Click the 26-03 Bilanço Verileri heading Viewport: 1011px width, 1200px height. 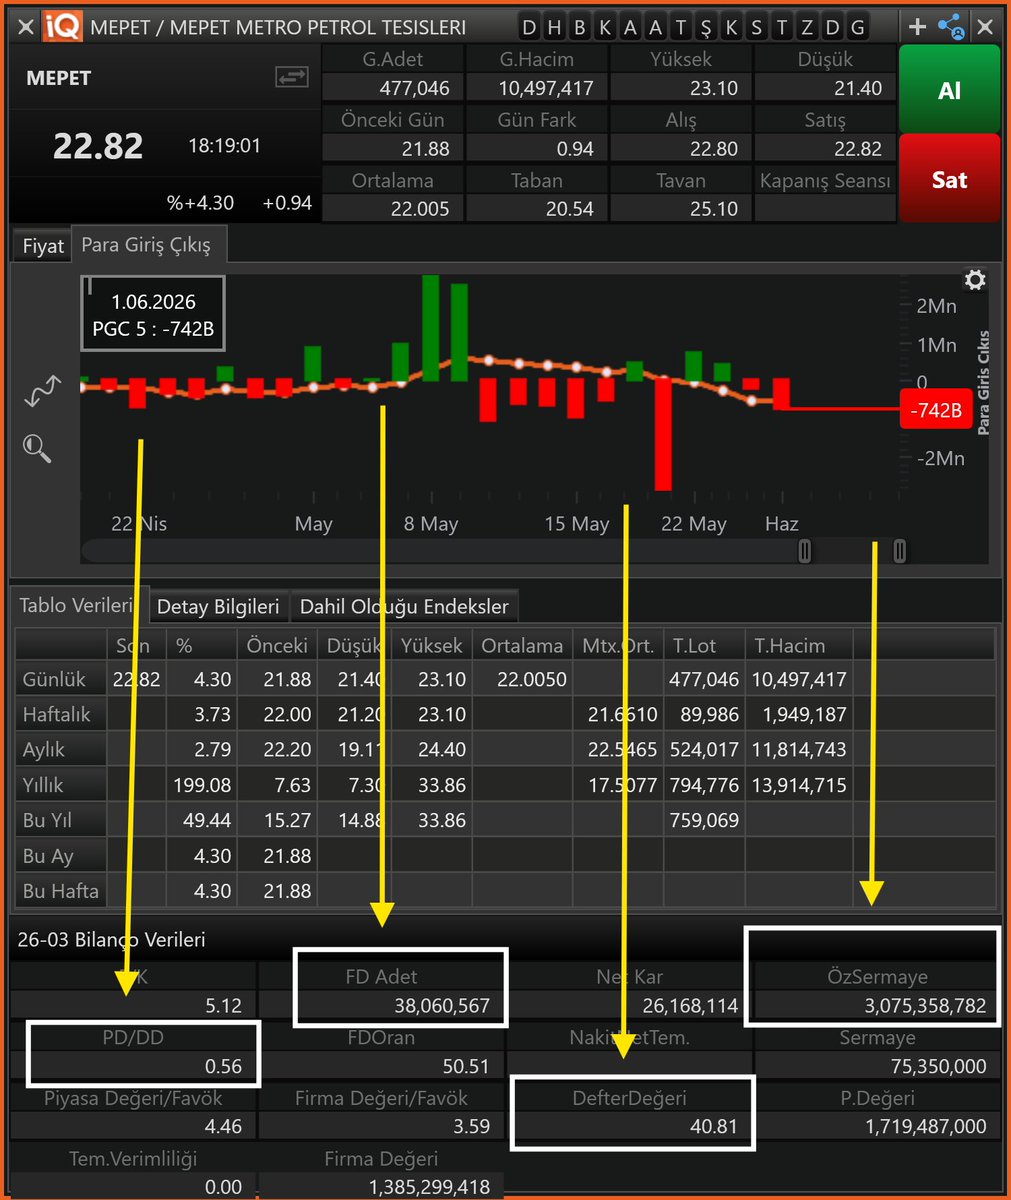[x=111, y=940]
